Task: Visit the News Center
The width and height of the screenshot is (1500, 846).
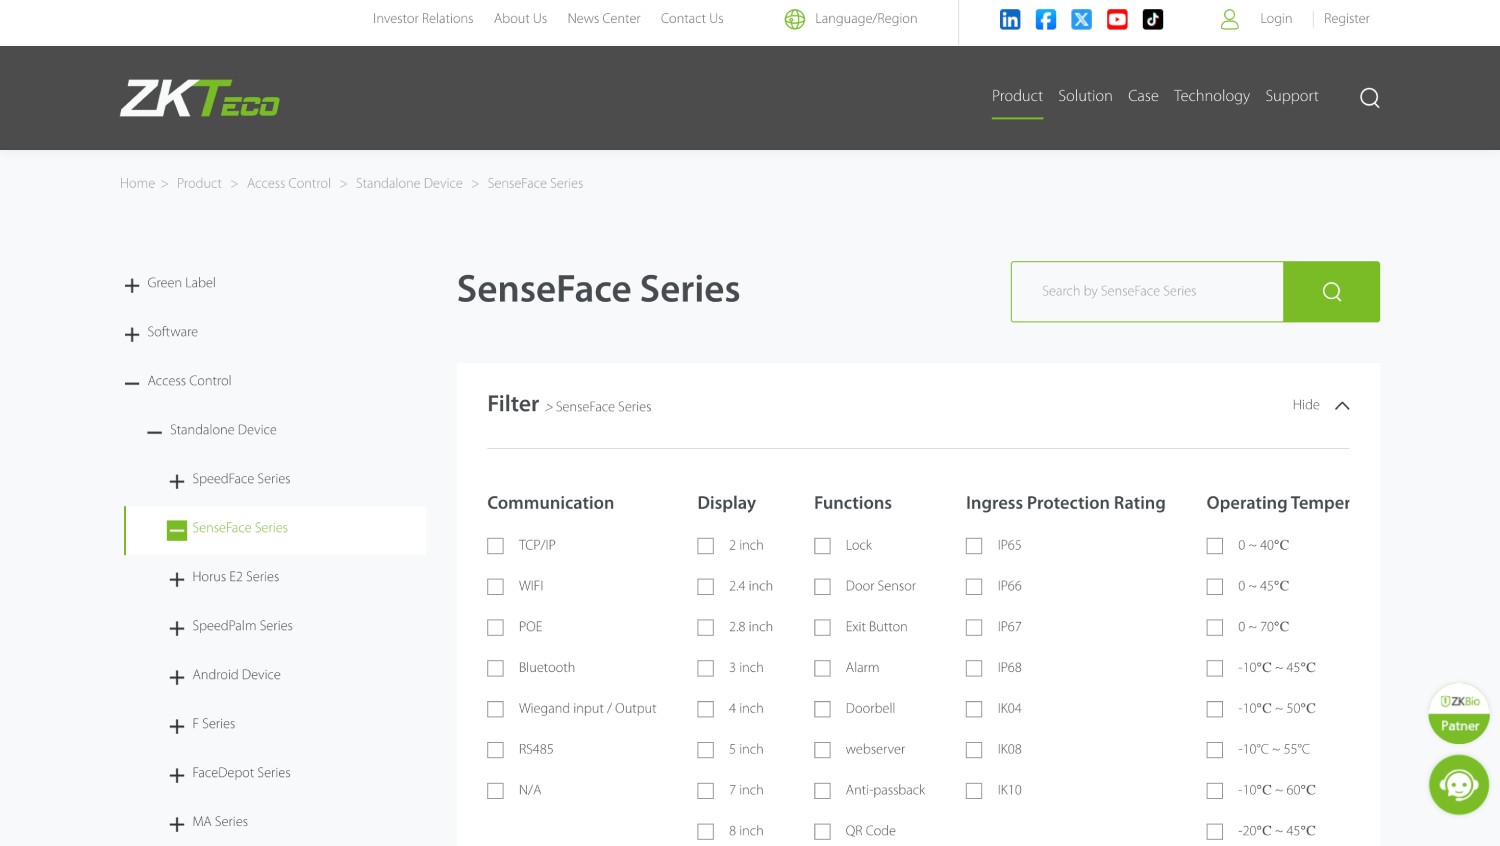Action: point(604,19)
